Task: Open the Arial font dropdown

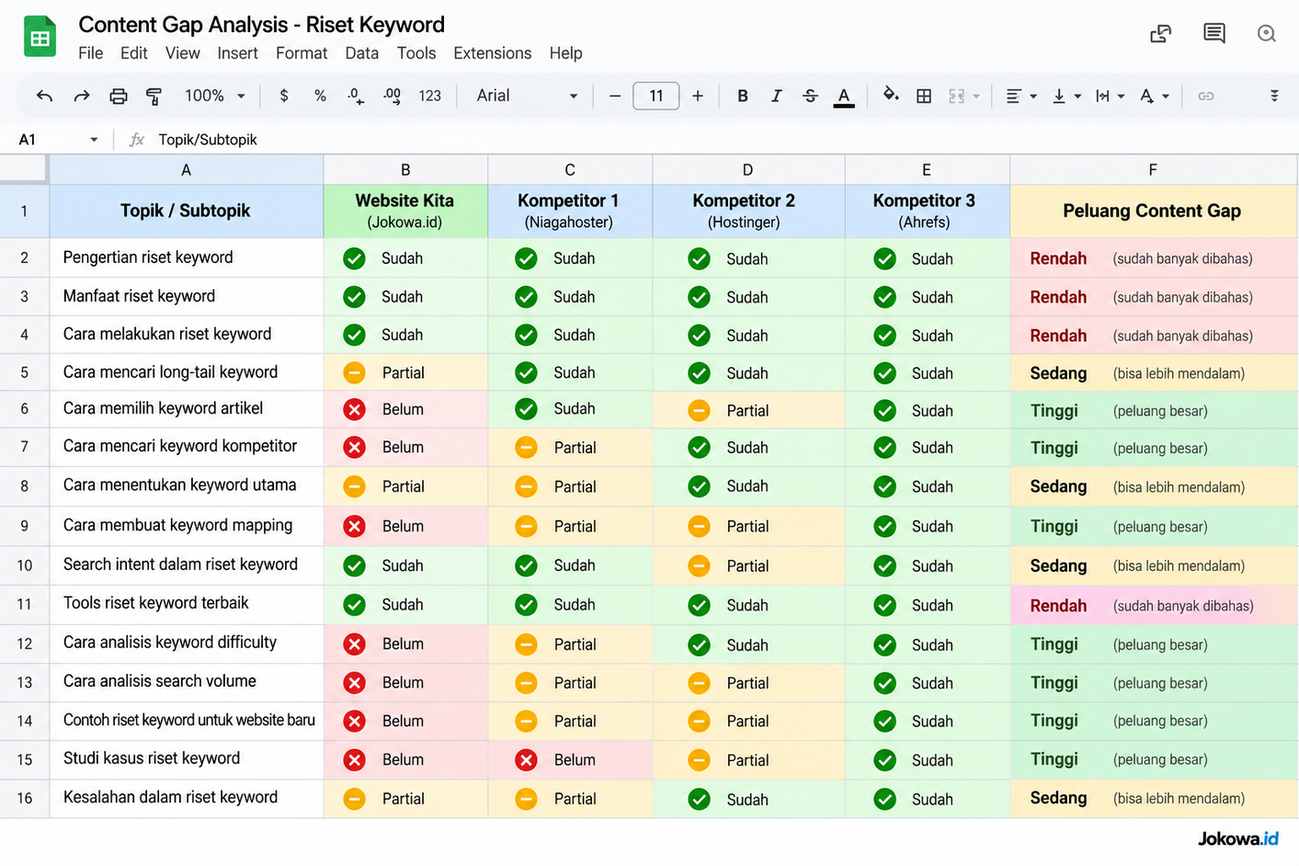Action: [528, 96]
